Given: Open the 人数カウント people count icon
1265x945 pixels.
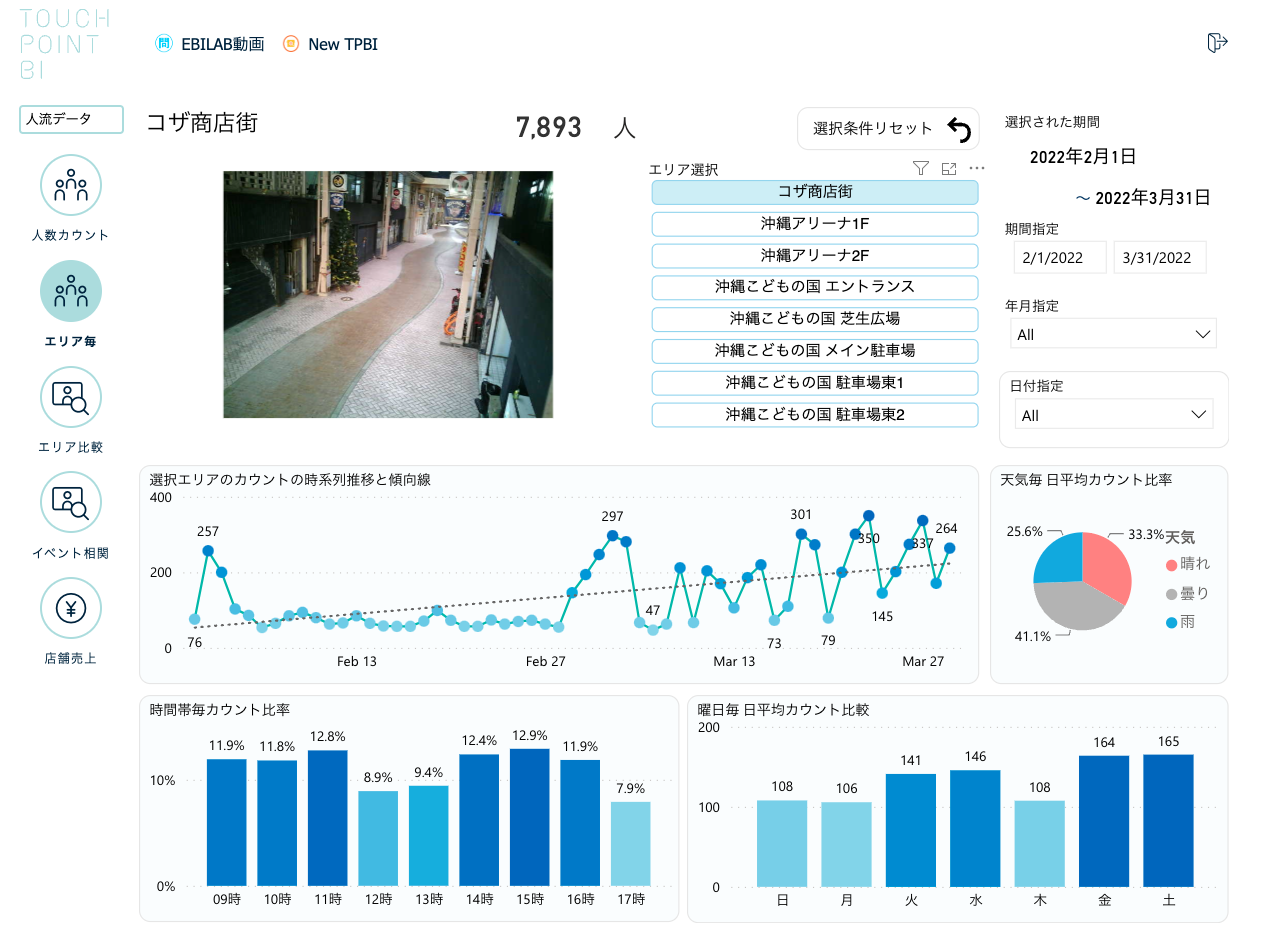Looking at the screenshot, I should tap(71, 185).
